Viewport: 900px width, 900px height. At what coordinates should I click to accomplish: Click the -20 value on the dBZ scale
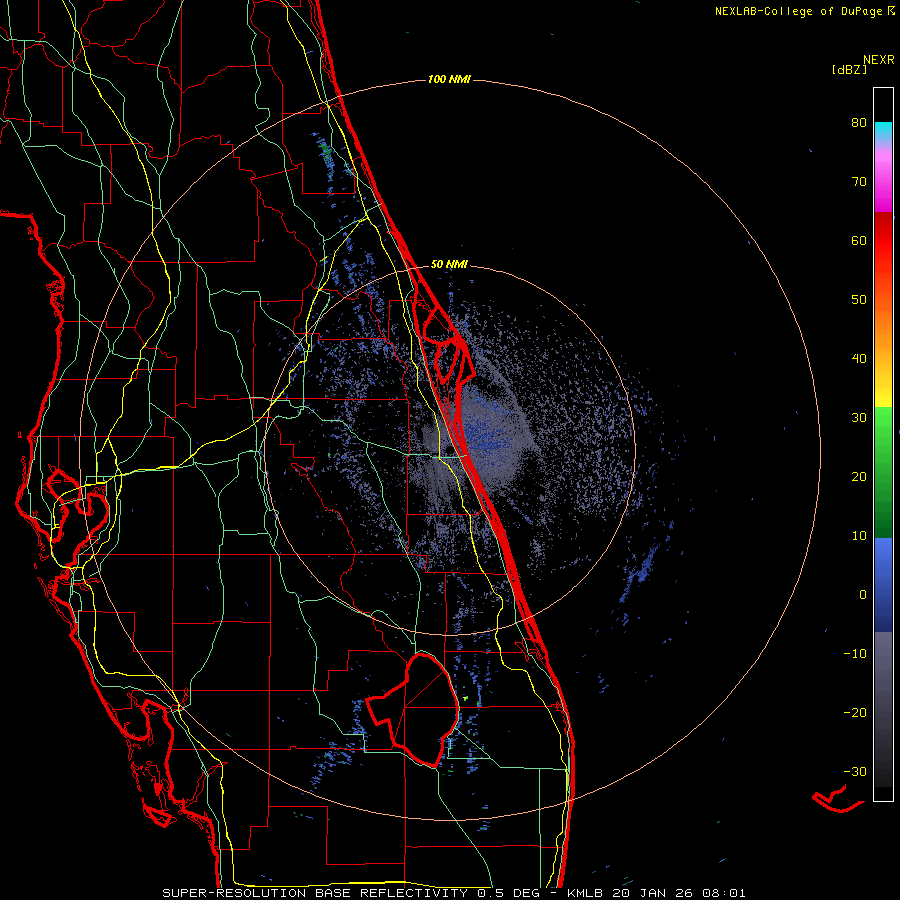click(x=855, y=713)
